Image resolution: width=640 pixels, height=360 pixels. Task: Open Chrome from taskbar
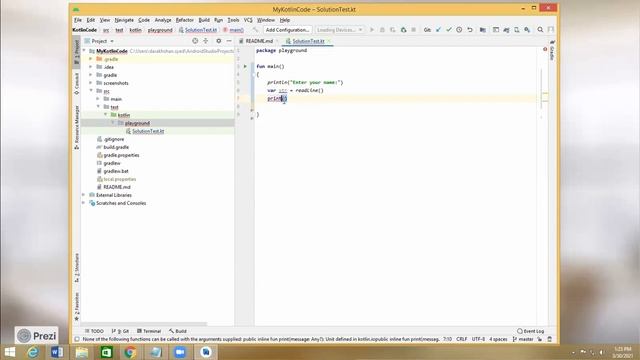(130, 352)
